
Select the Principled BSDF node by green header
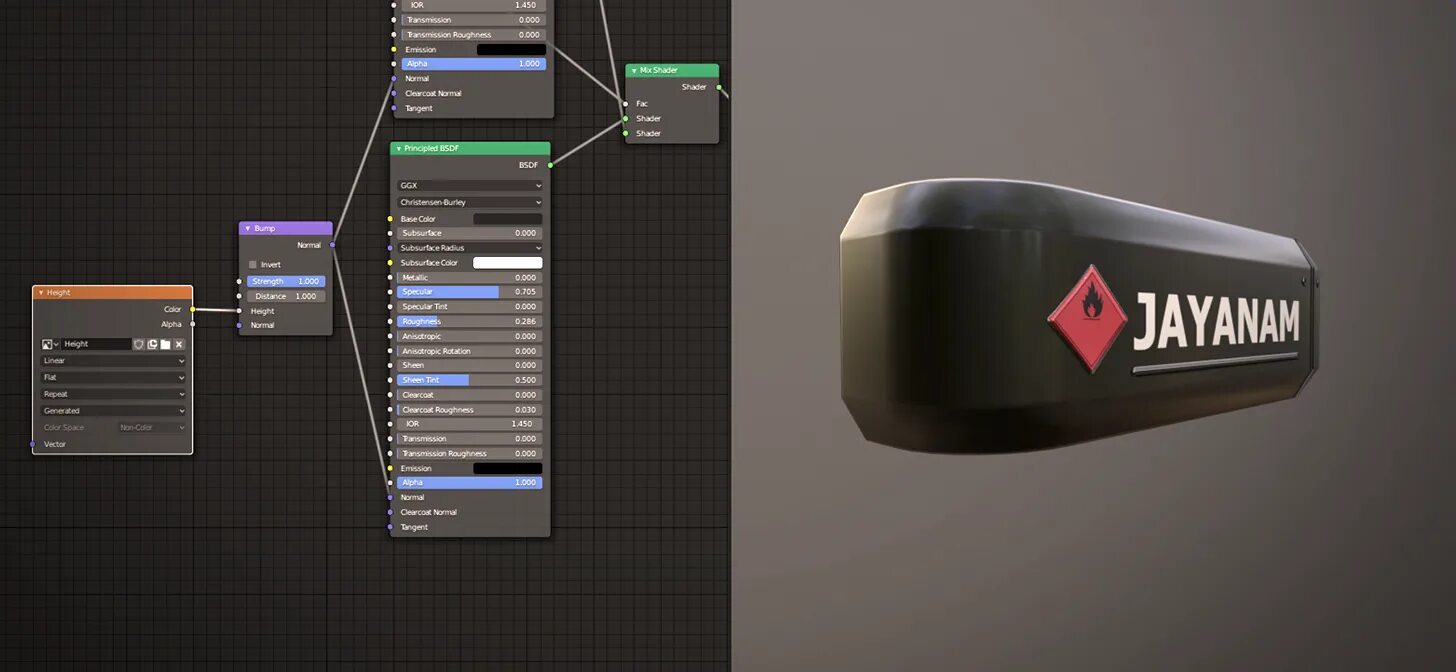pos(470,149)
